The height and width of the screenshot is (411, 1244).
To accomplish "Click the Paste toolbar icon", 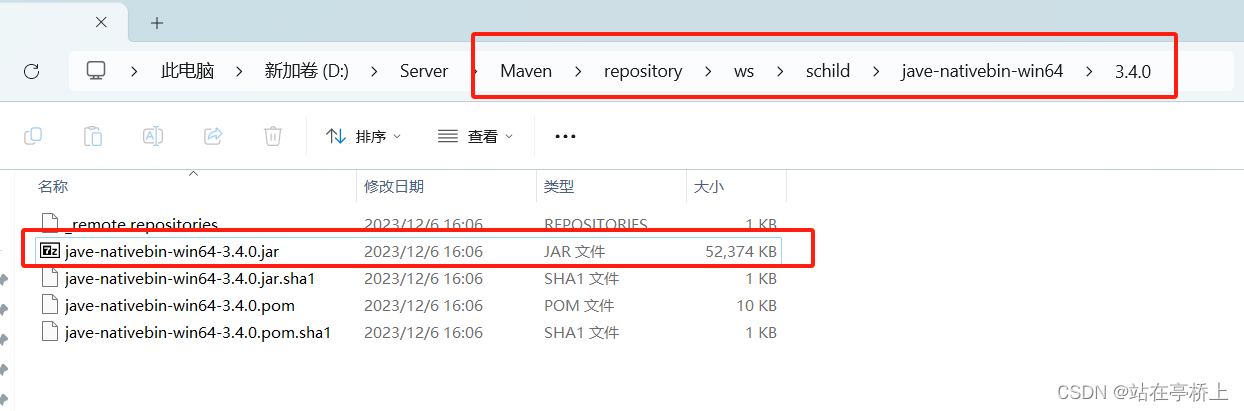I will [x=93, y=136].
